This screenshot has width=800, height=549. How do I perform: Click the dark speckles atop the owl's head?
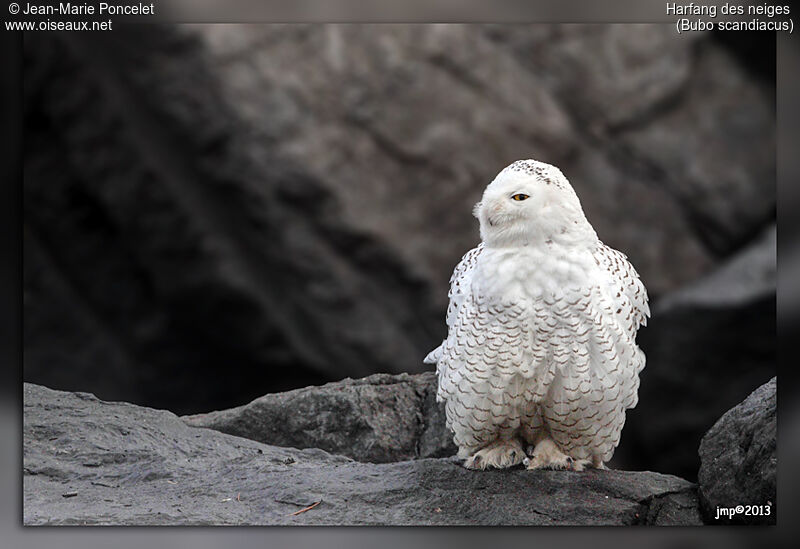point(535,171)
